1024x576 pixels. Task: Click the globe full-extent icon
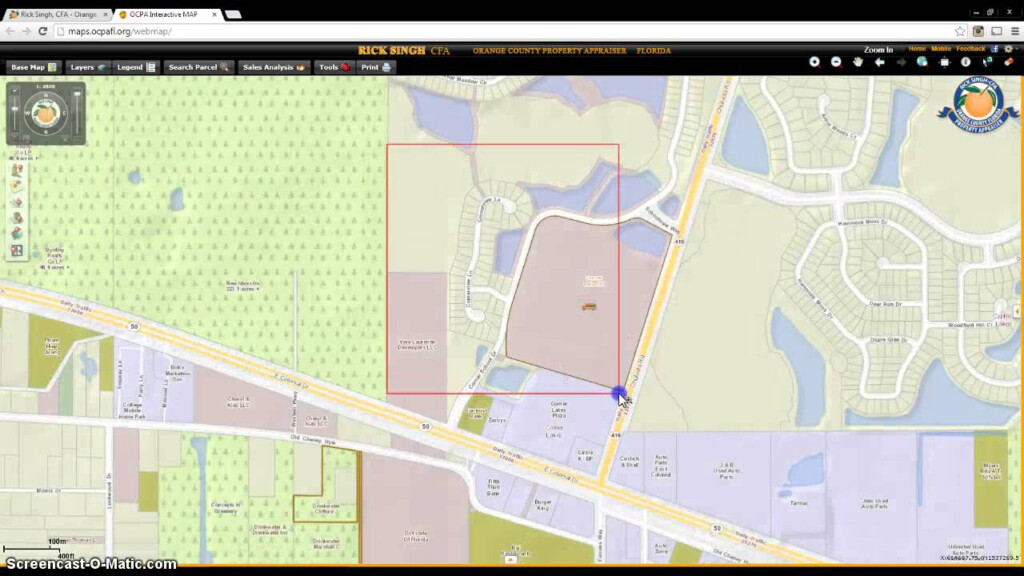coord(922,62)
